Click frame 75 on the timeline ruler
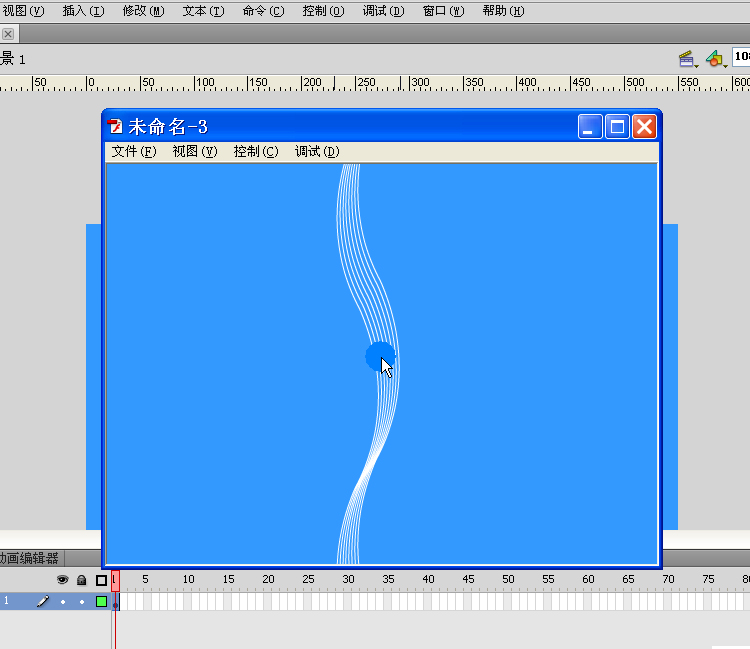Viewport: 750px width, 649px height. 708,579
